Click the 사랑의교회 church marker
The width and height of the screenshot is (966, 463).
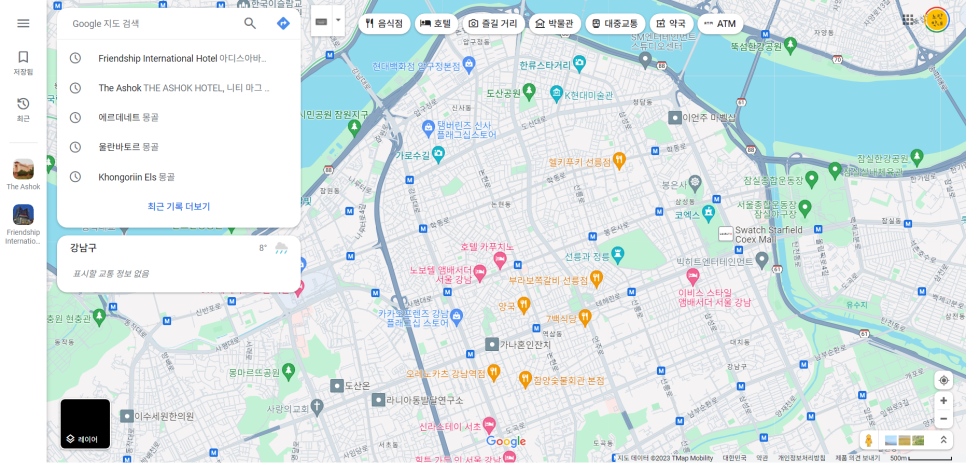[x=317, y=406]
